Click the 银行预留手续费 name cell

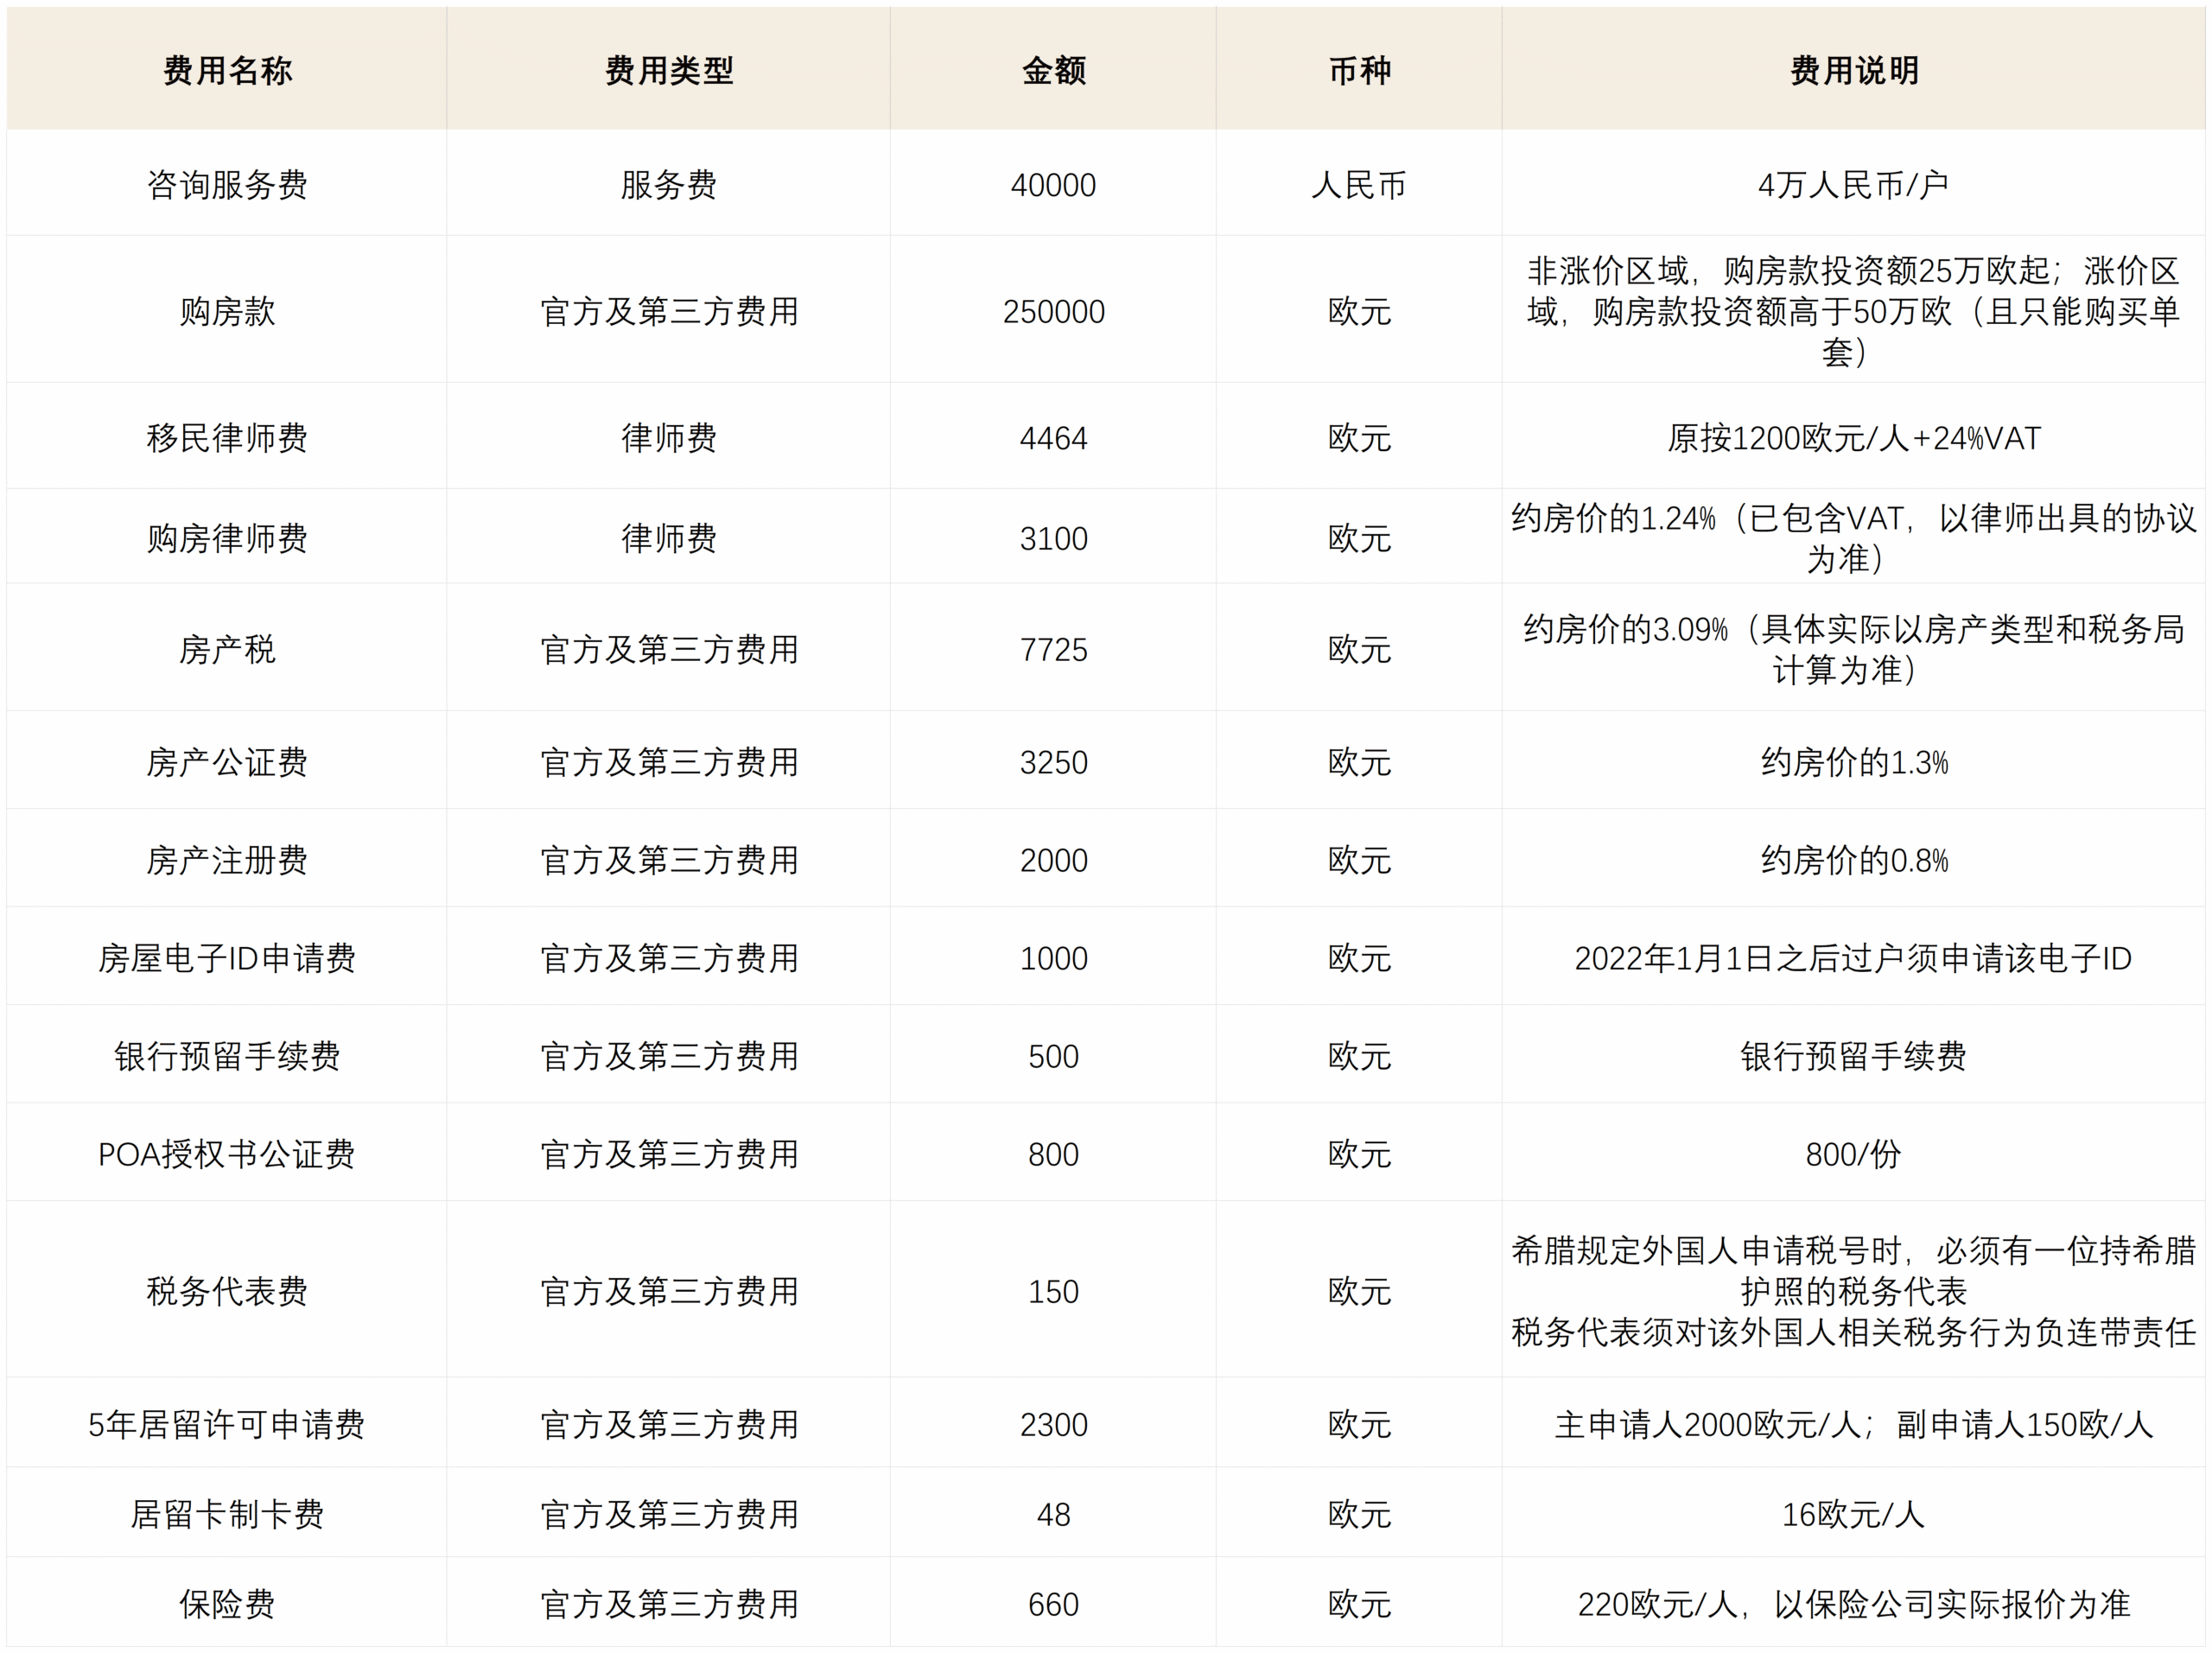pyautogui.click(x=227, y=1057)
